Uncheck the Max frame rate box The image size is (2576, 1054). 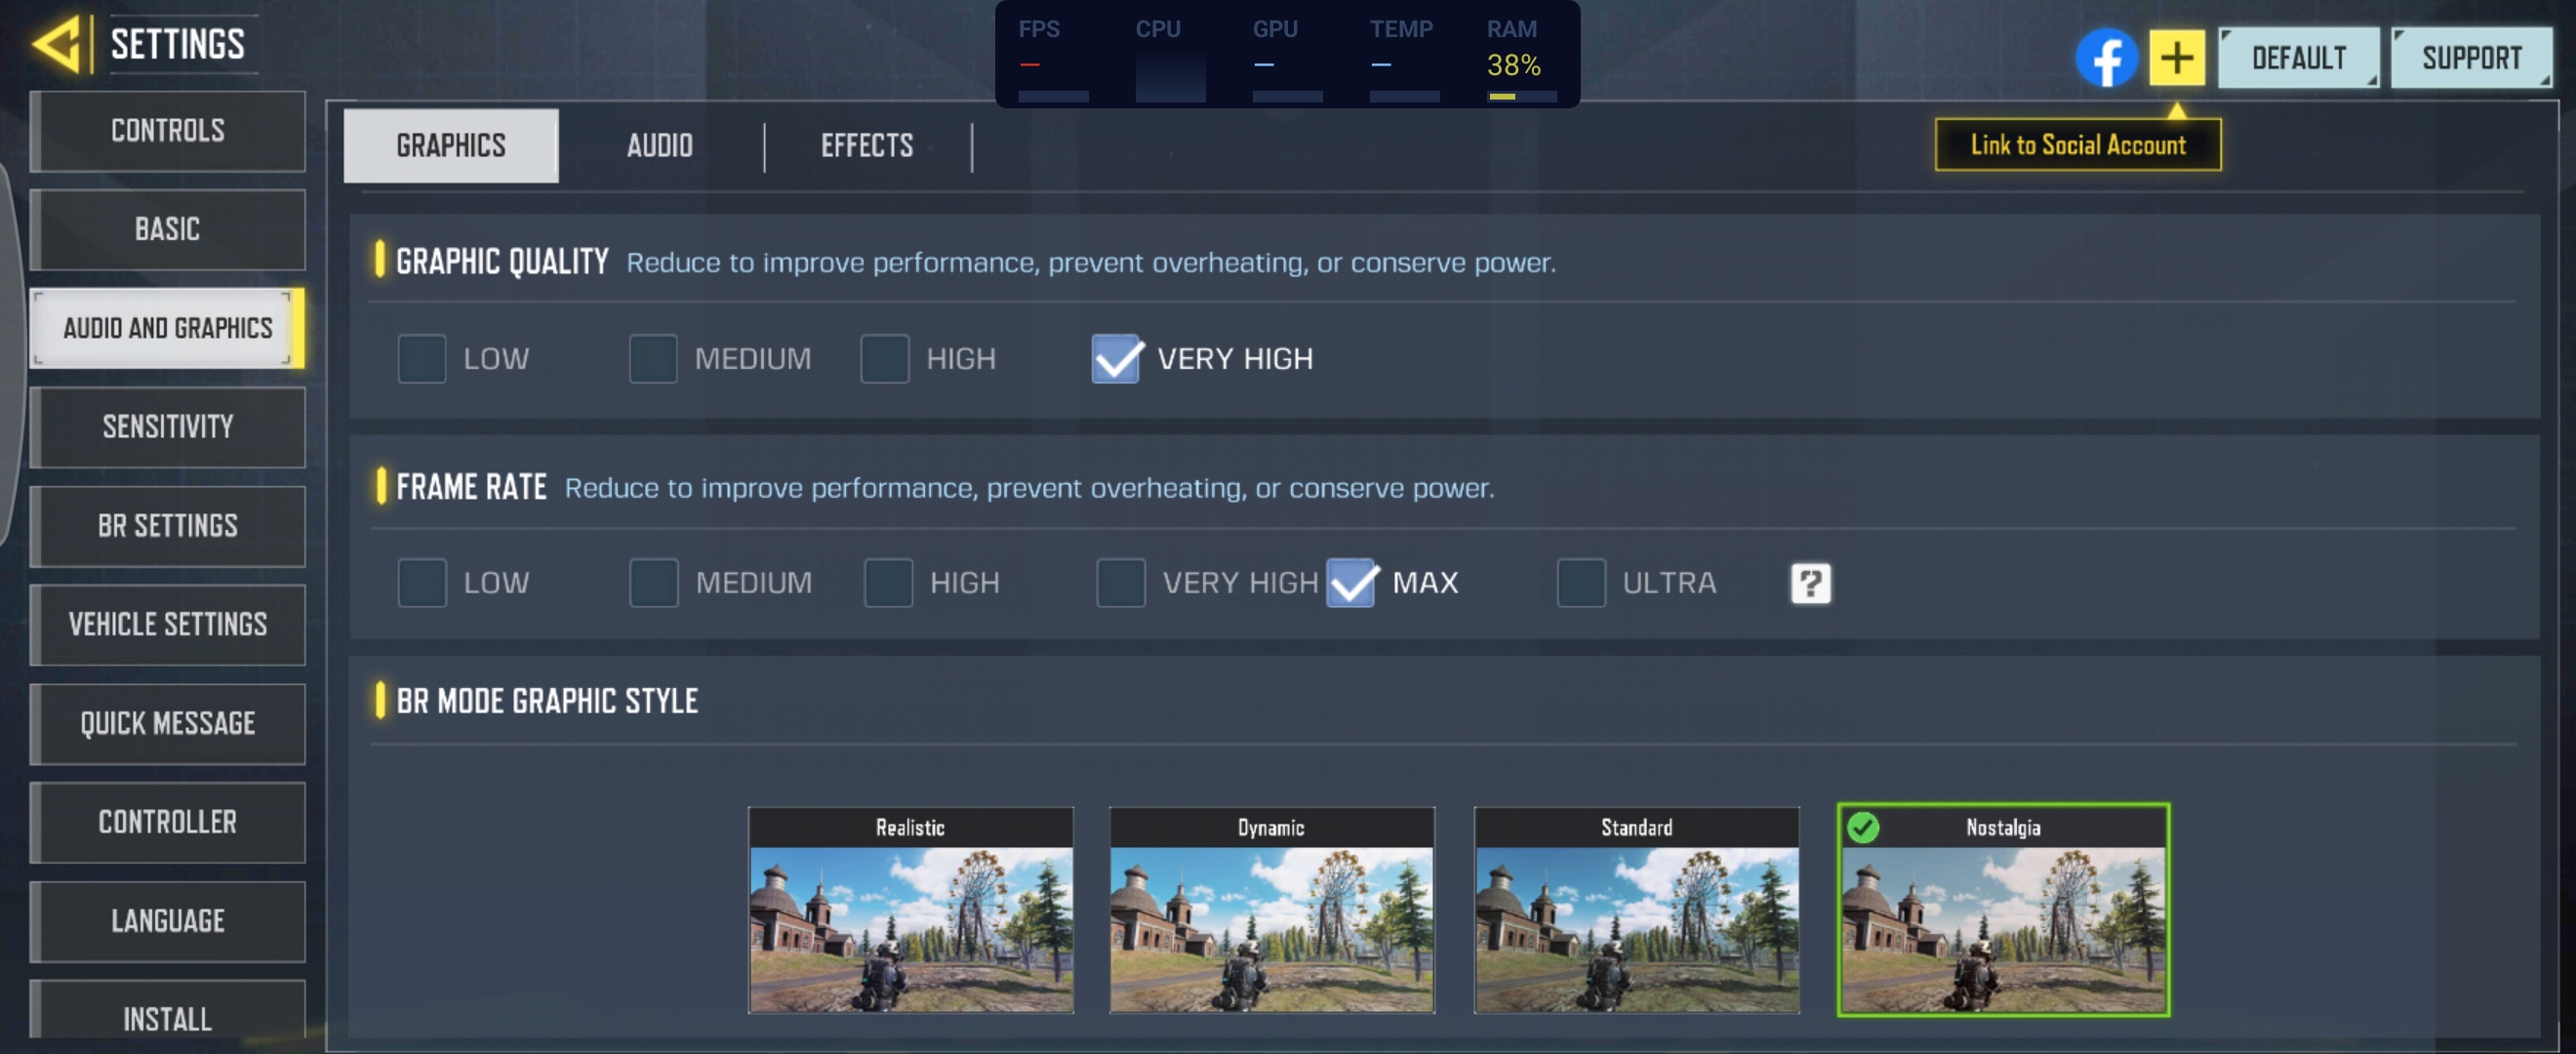point(1351,583)
